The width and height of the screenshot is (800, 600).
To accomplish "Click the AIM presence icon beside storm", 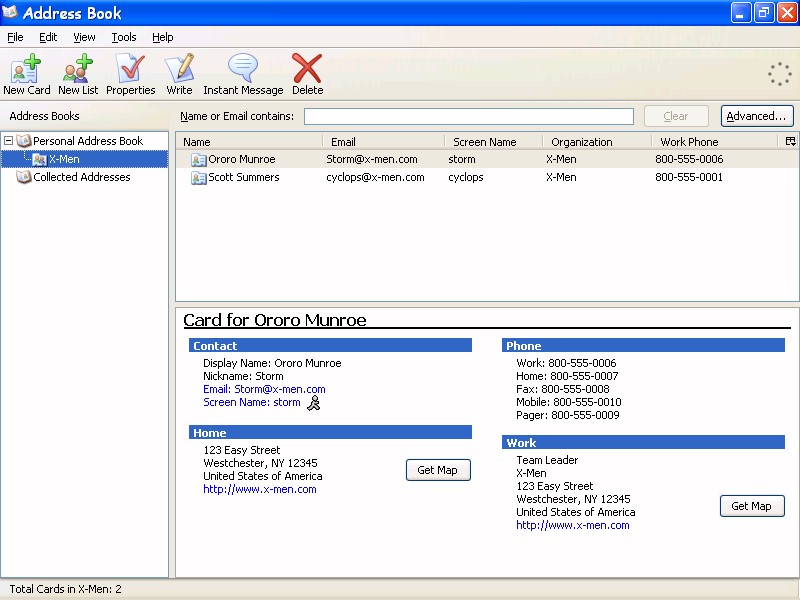I will (313, 403).
